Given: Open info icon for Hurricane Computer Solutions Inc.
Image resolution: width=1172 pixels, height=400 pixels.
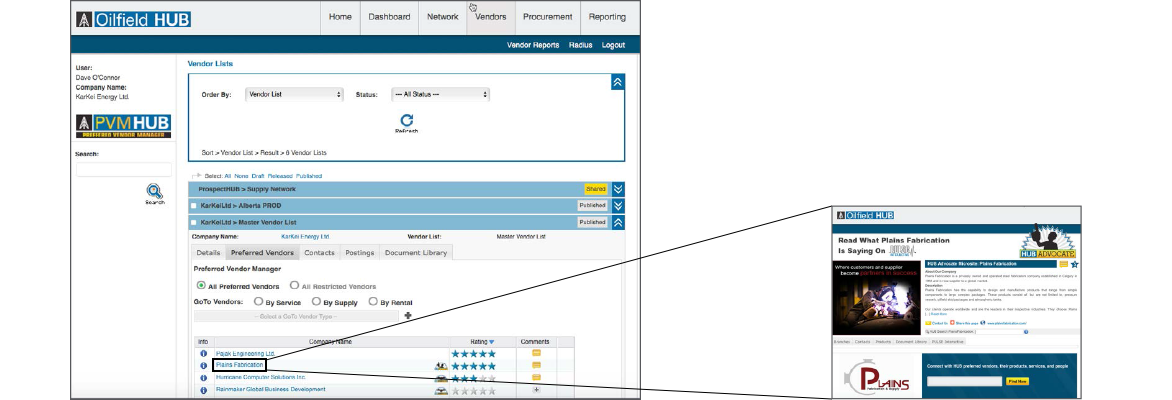Looking at the screenshot, I should point(203,378).
